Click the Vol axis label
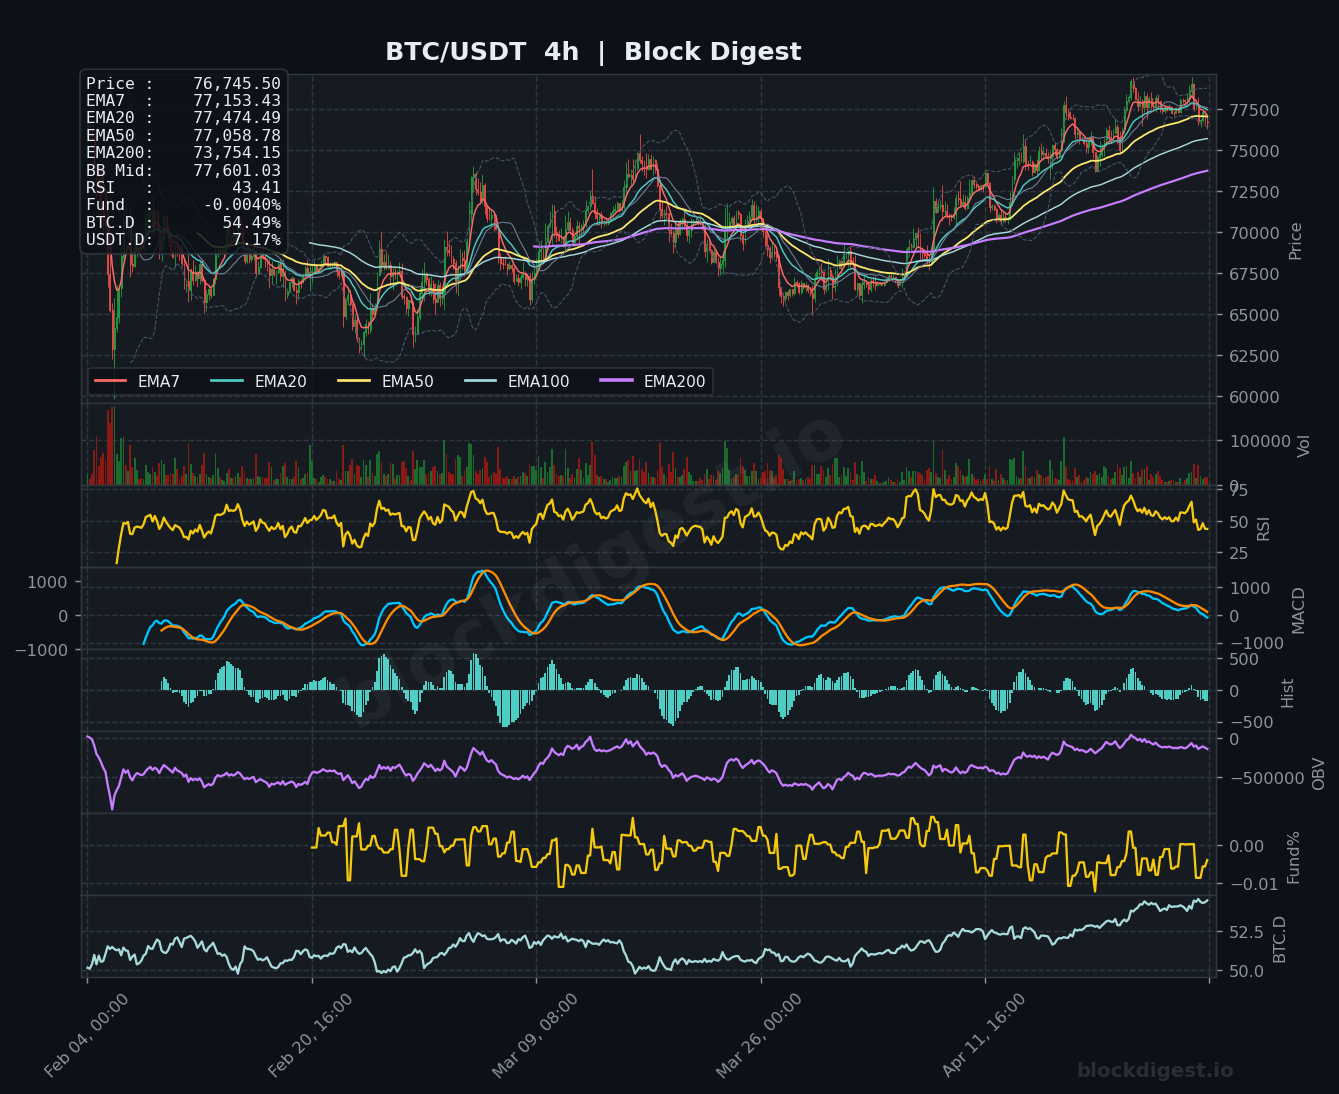This screenshot has height=1094, width=1339. tap(1303, 446)
